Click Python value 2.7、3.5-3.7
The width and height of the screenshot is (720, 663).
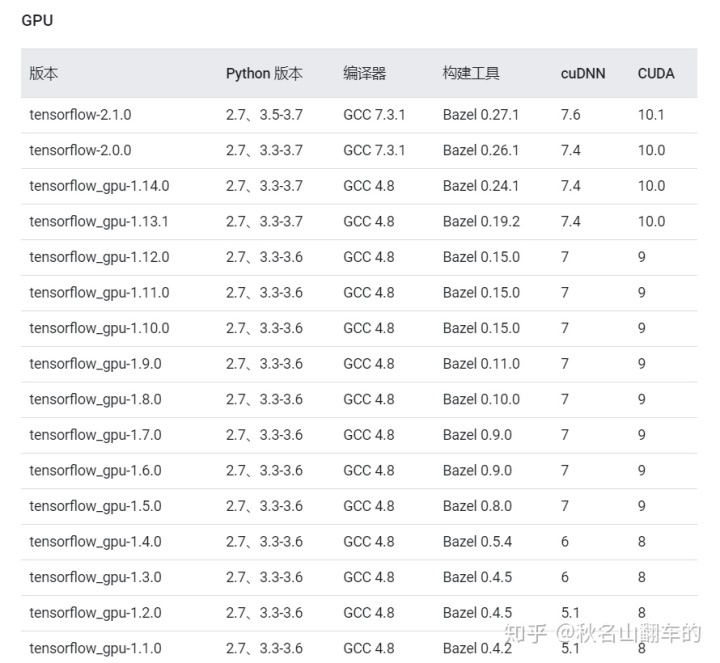pyautogui.click(x=264, y=114)
